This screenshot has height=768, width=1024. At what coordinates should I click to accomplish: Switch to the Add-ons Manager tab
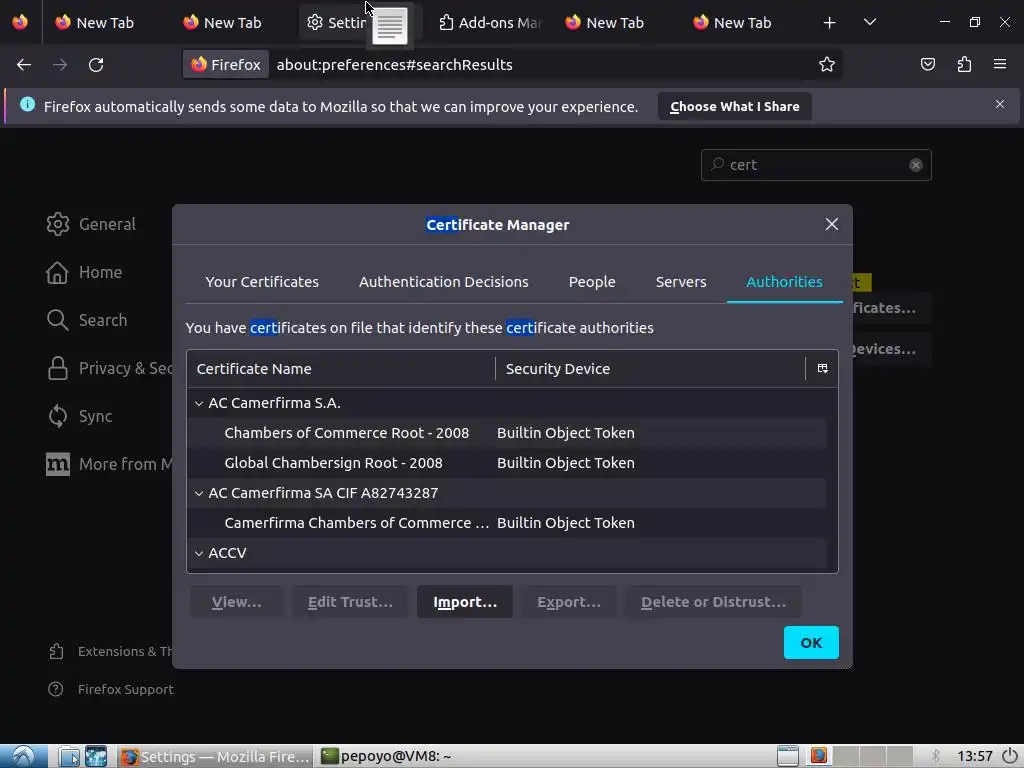coord(490,23)
